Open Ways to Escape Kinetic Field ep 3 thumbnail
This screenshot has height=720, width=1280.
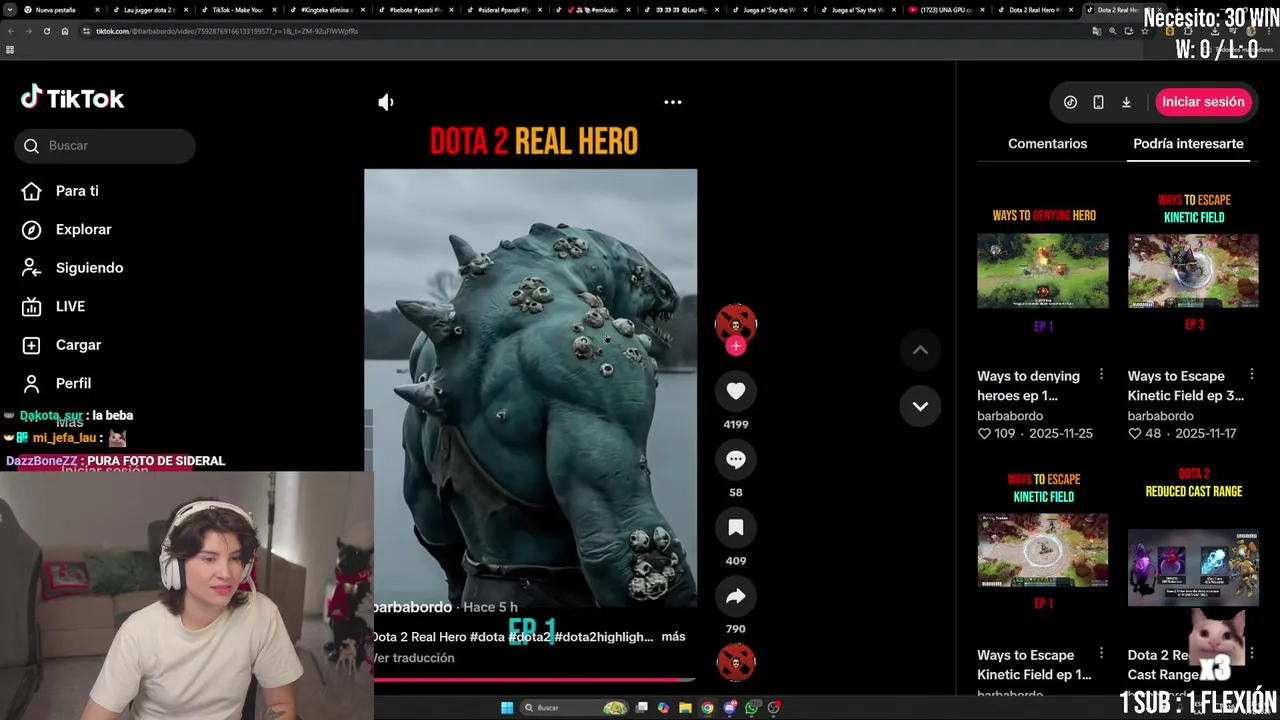pyautogui.click(x=1193, y=270)
